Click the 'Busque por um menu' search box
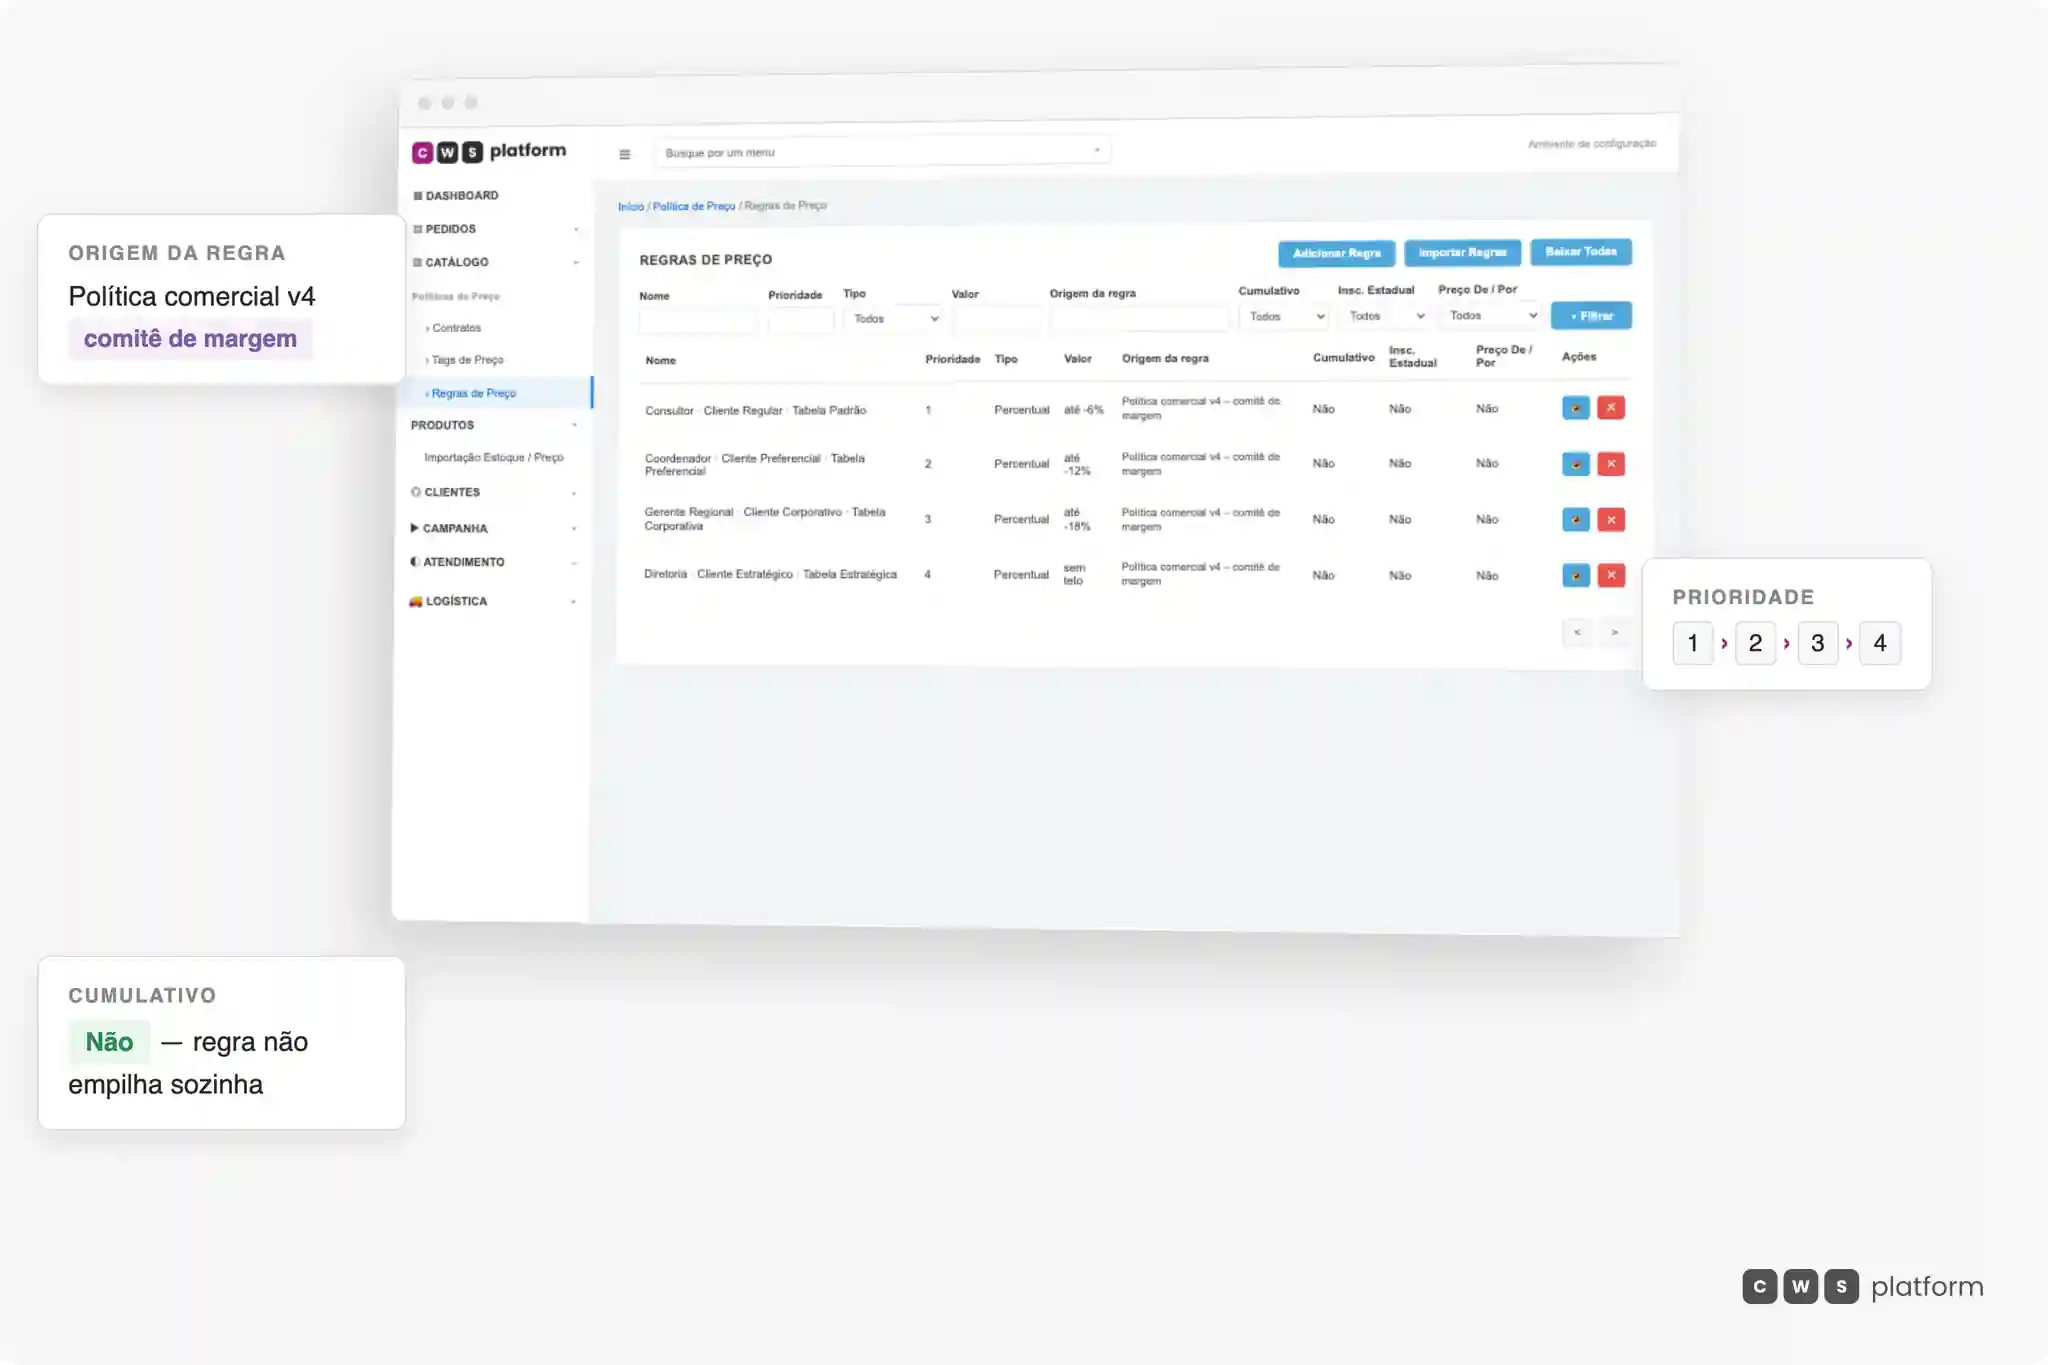2048x1365 pixels. pyautogui.click(x=882, y=152)
